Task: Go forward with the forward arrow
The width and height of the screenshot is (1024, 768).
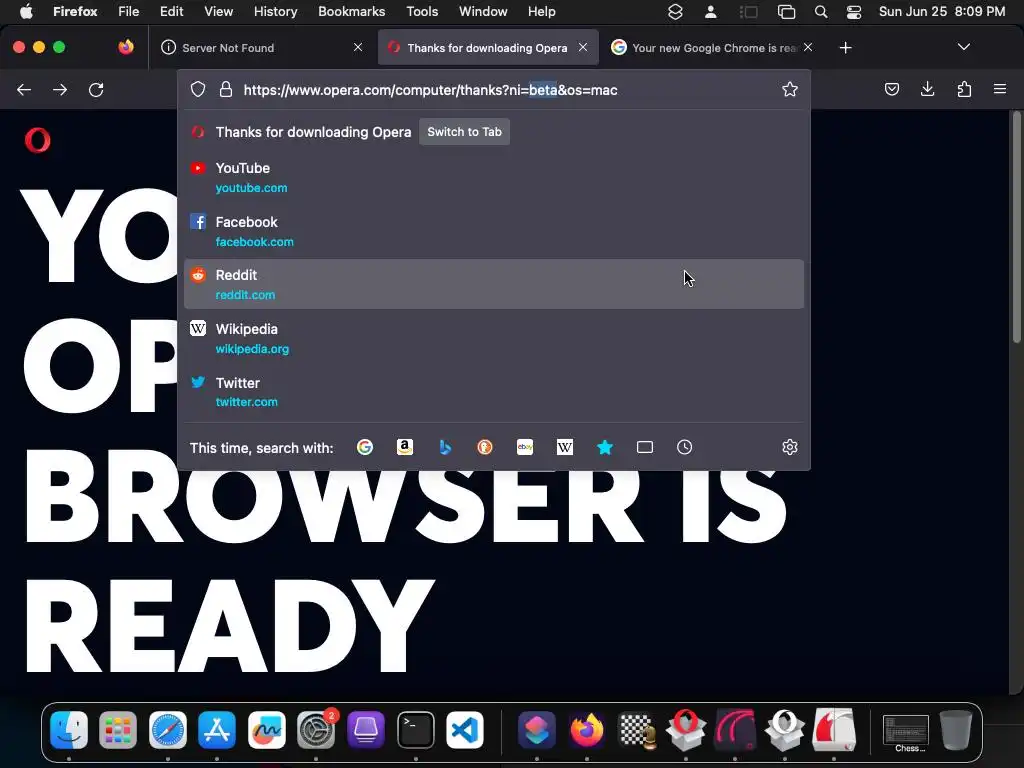Action: pos(60,89)
